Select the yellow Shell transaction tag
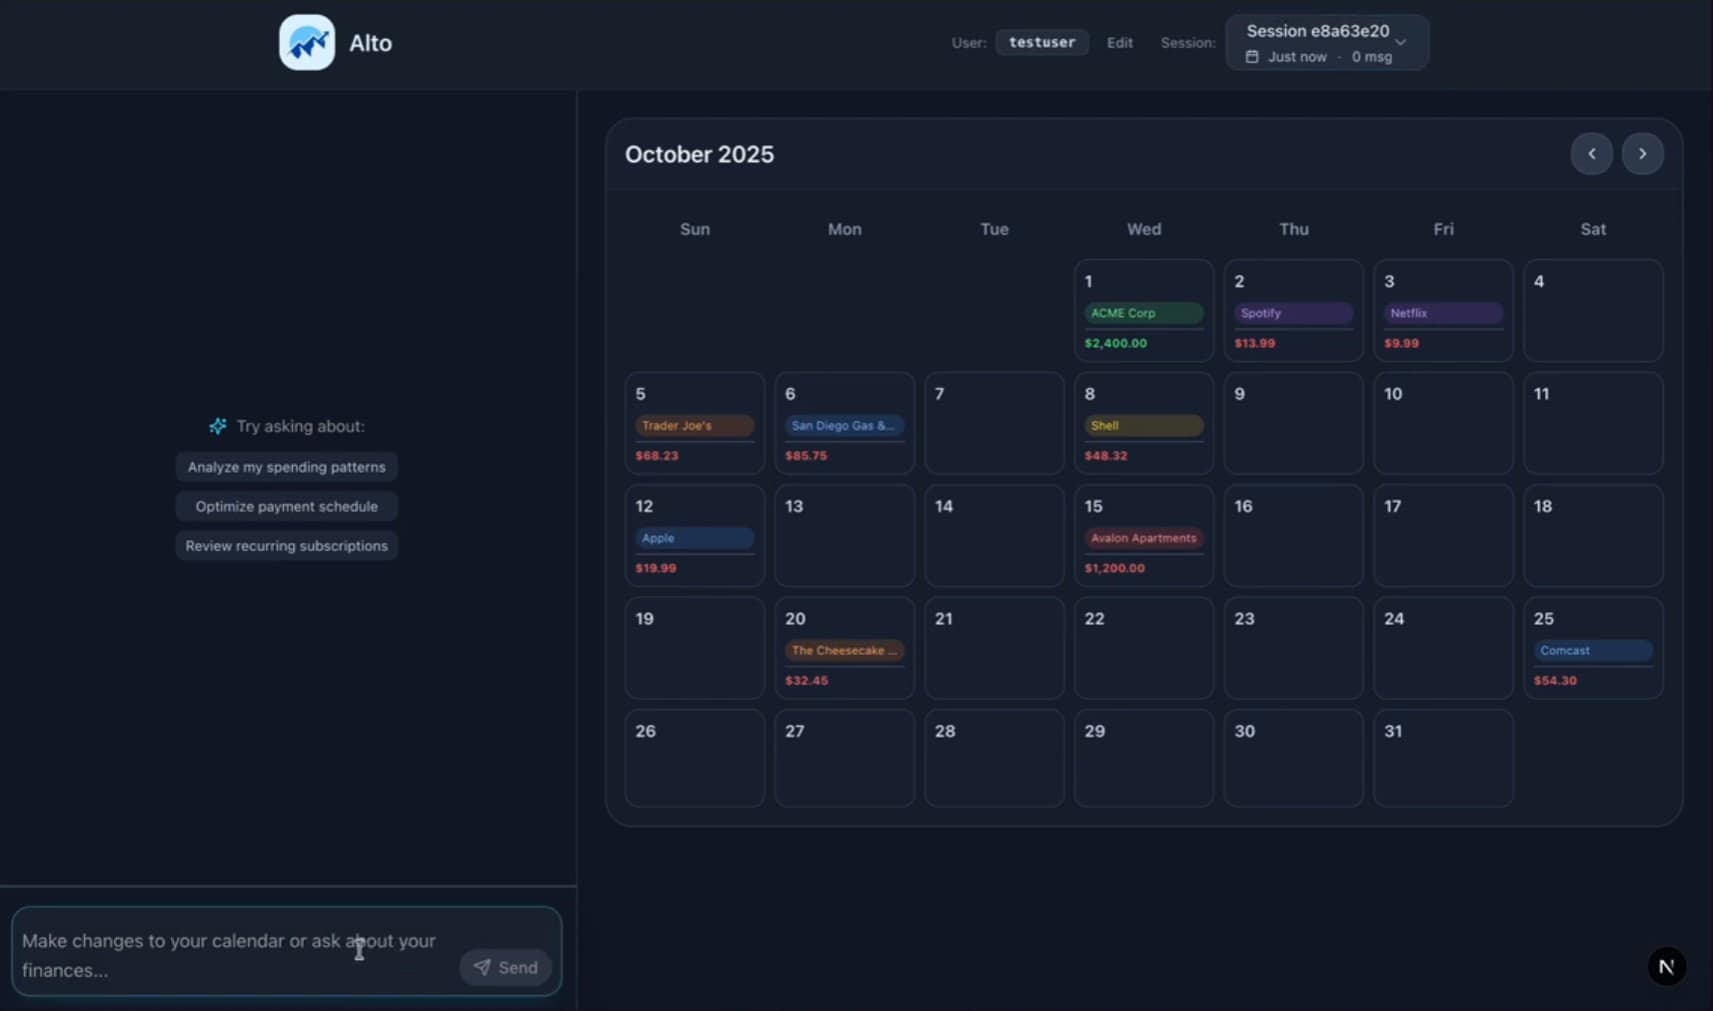Viewport: 1713px width, 1011px height. (x=1143, y=426)
